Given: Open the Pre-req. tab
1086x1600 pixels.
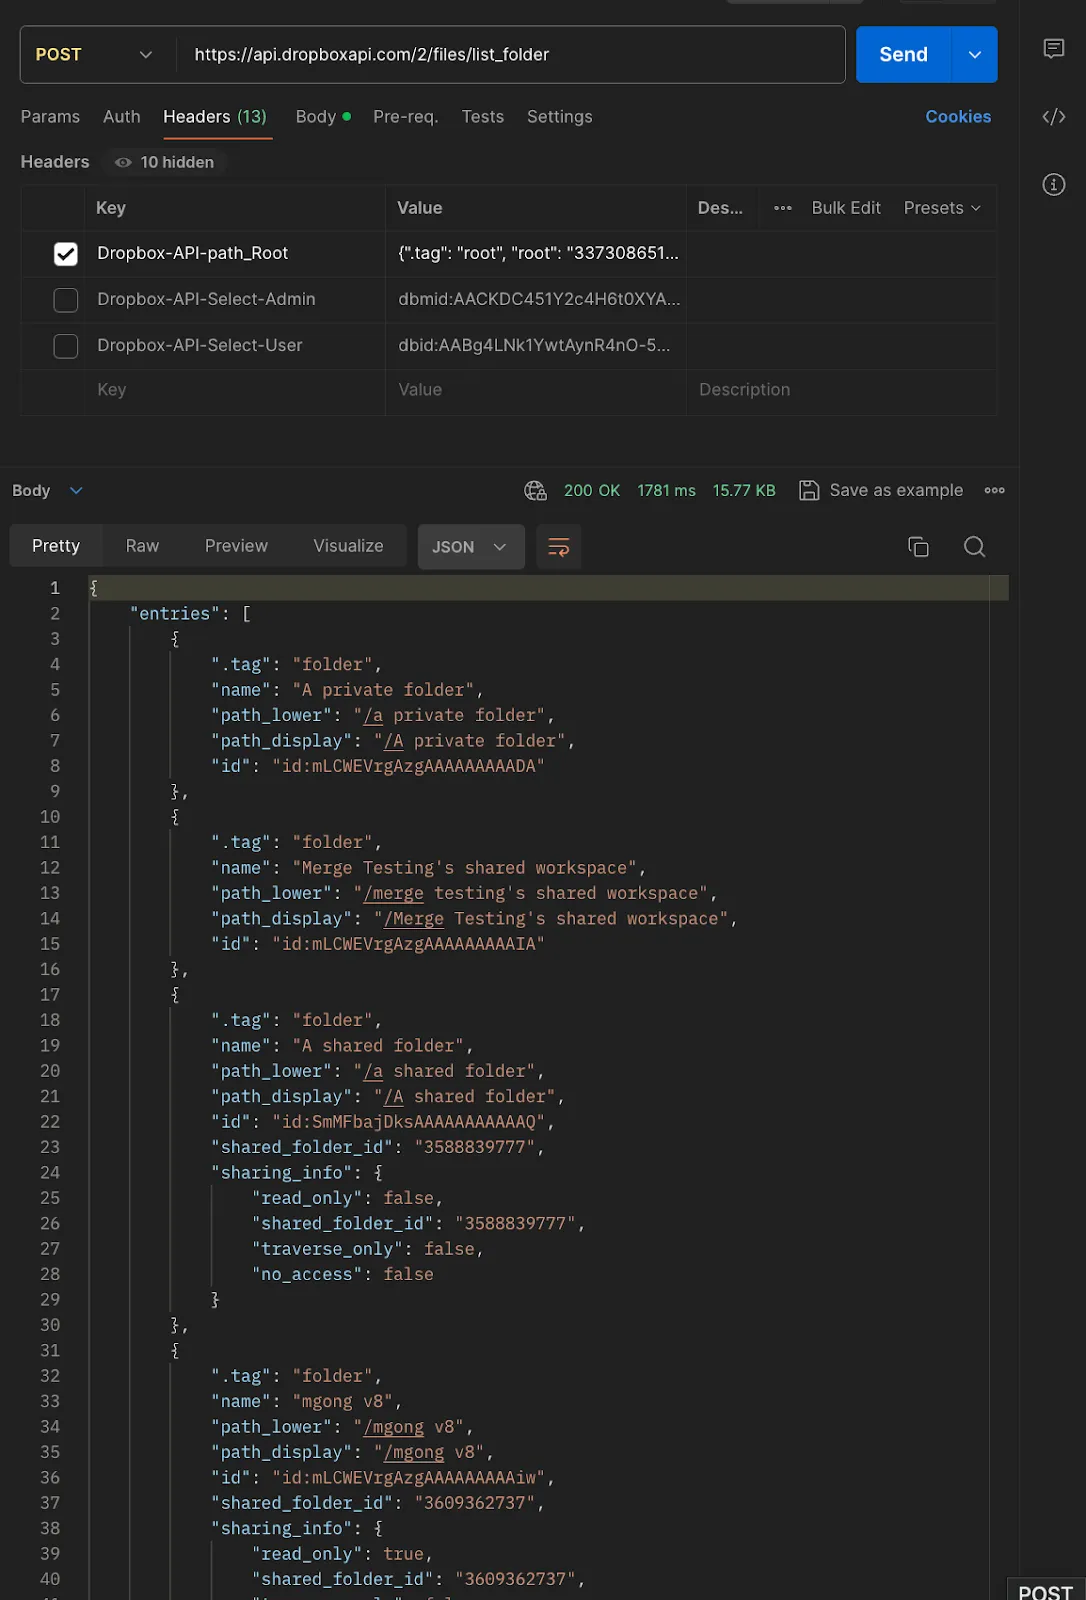Looking at the screenshot, I should pyautogui.click(x=405, y=117).
